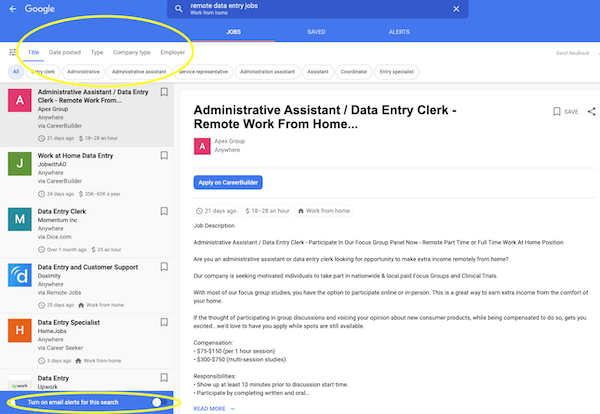Screen dimensions: 600x414
Task: Click the Google logo
Action: click(x=39, y=9)
